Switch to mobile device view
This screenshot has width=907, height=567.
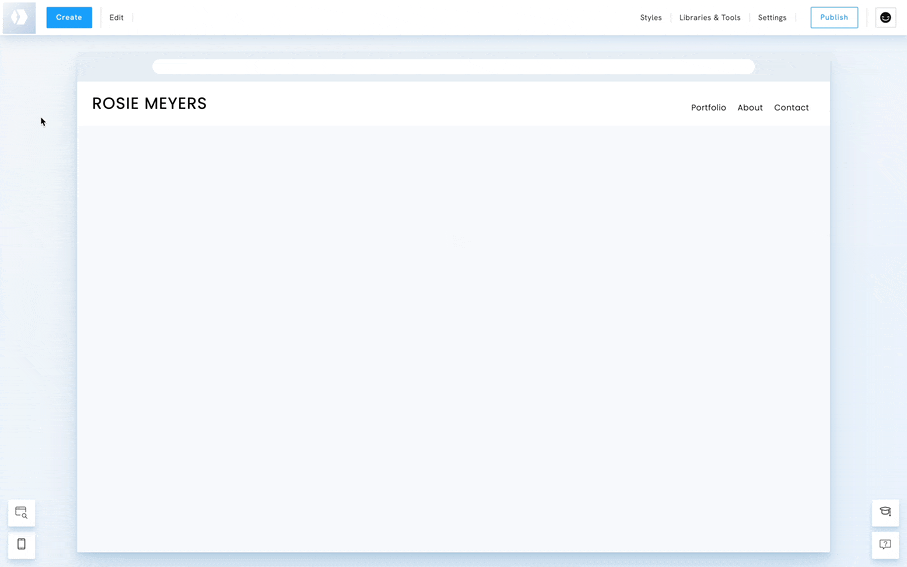pyautogui.click(x=21, y=545)
